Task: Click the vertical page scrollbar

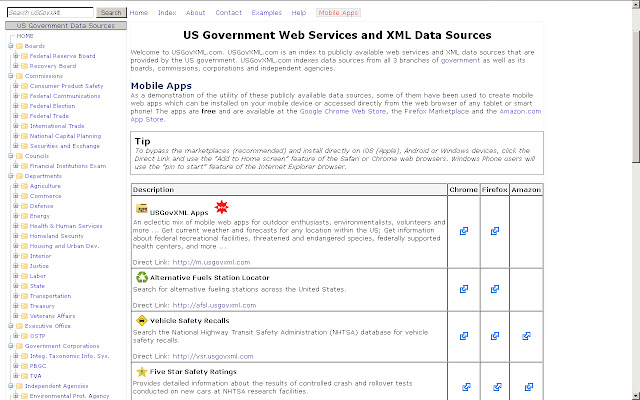Action: pyautogui.click(x=636, y=200)
